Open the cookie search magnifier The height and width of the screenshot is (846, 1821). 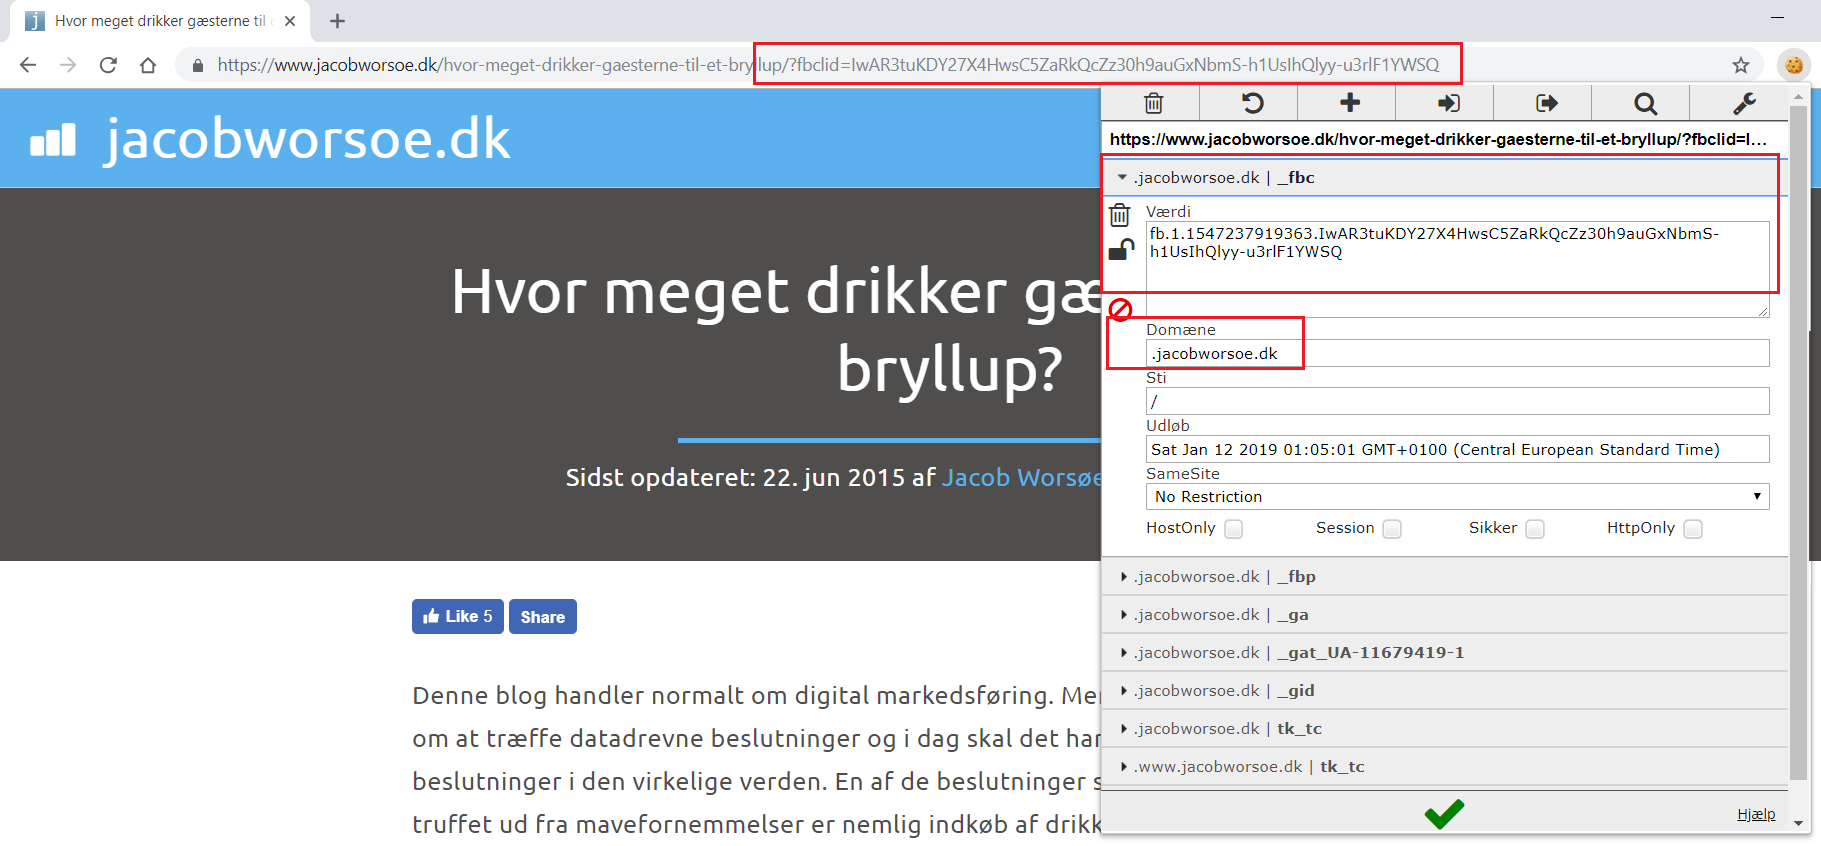pyautogui.click(x=1645, y=103)
